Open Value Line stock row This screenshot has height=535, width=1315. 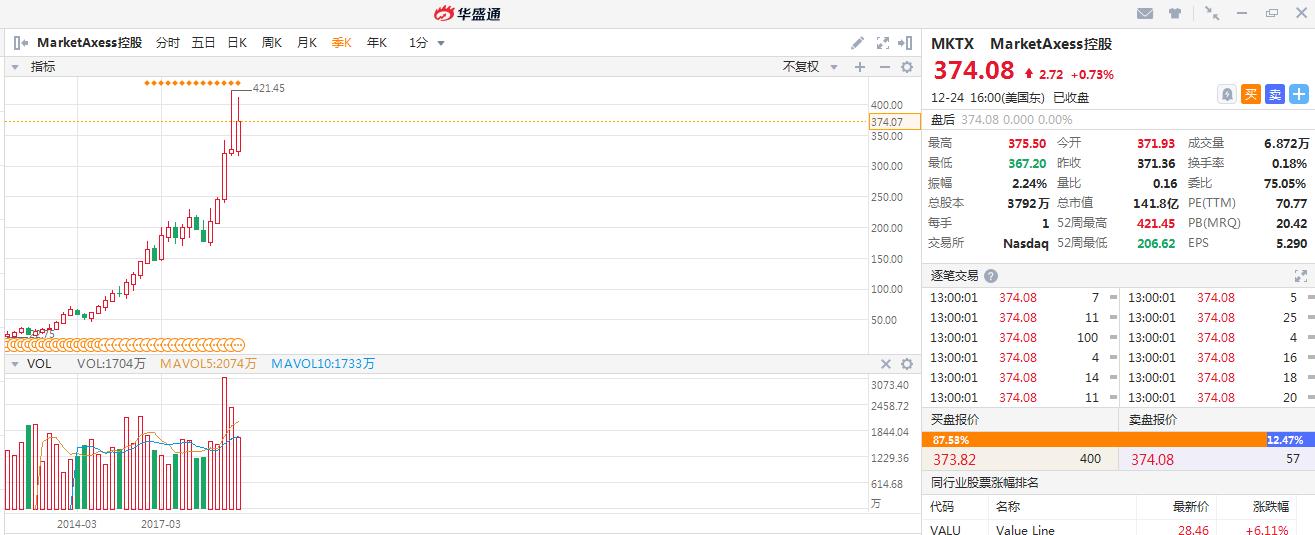(1118, 530)
